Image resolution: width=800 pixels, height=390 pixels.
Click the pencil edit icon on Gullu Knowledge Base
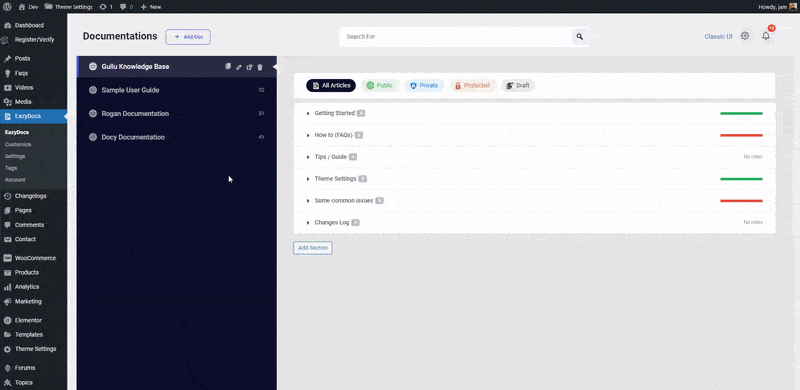tap(239, 67)
